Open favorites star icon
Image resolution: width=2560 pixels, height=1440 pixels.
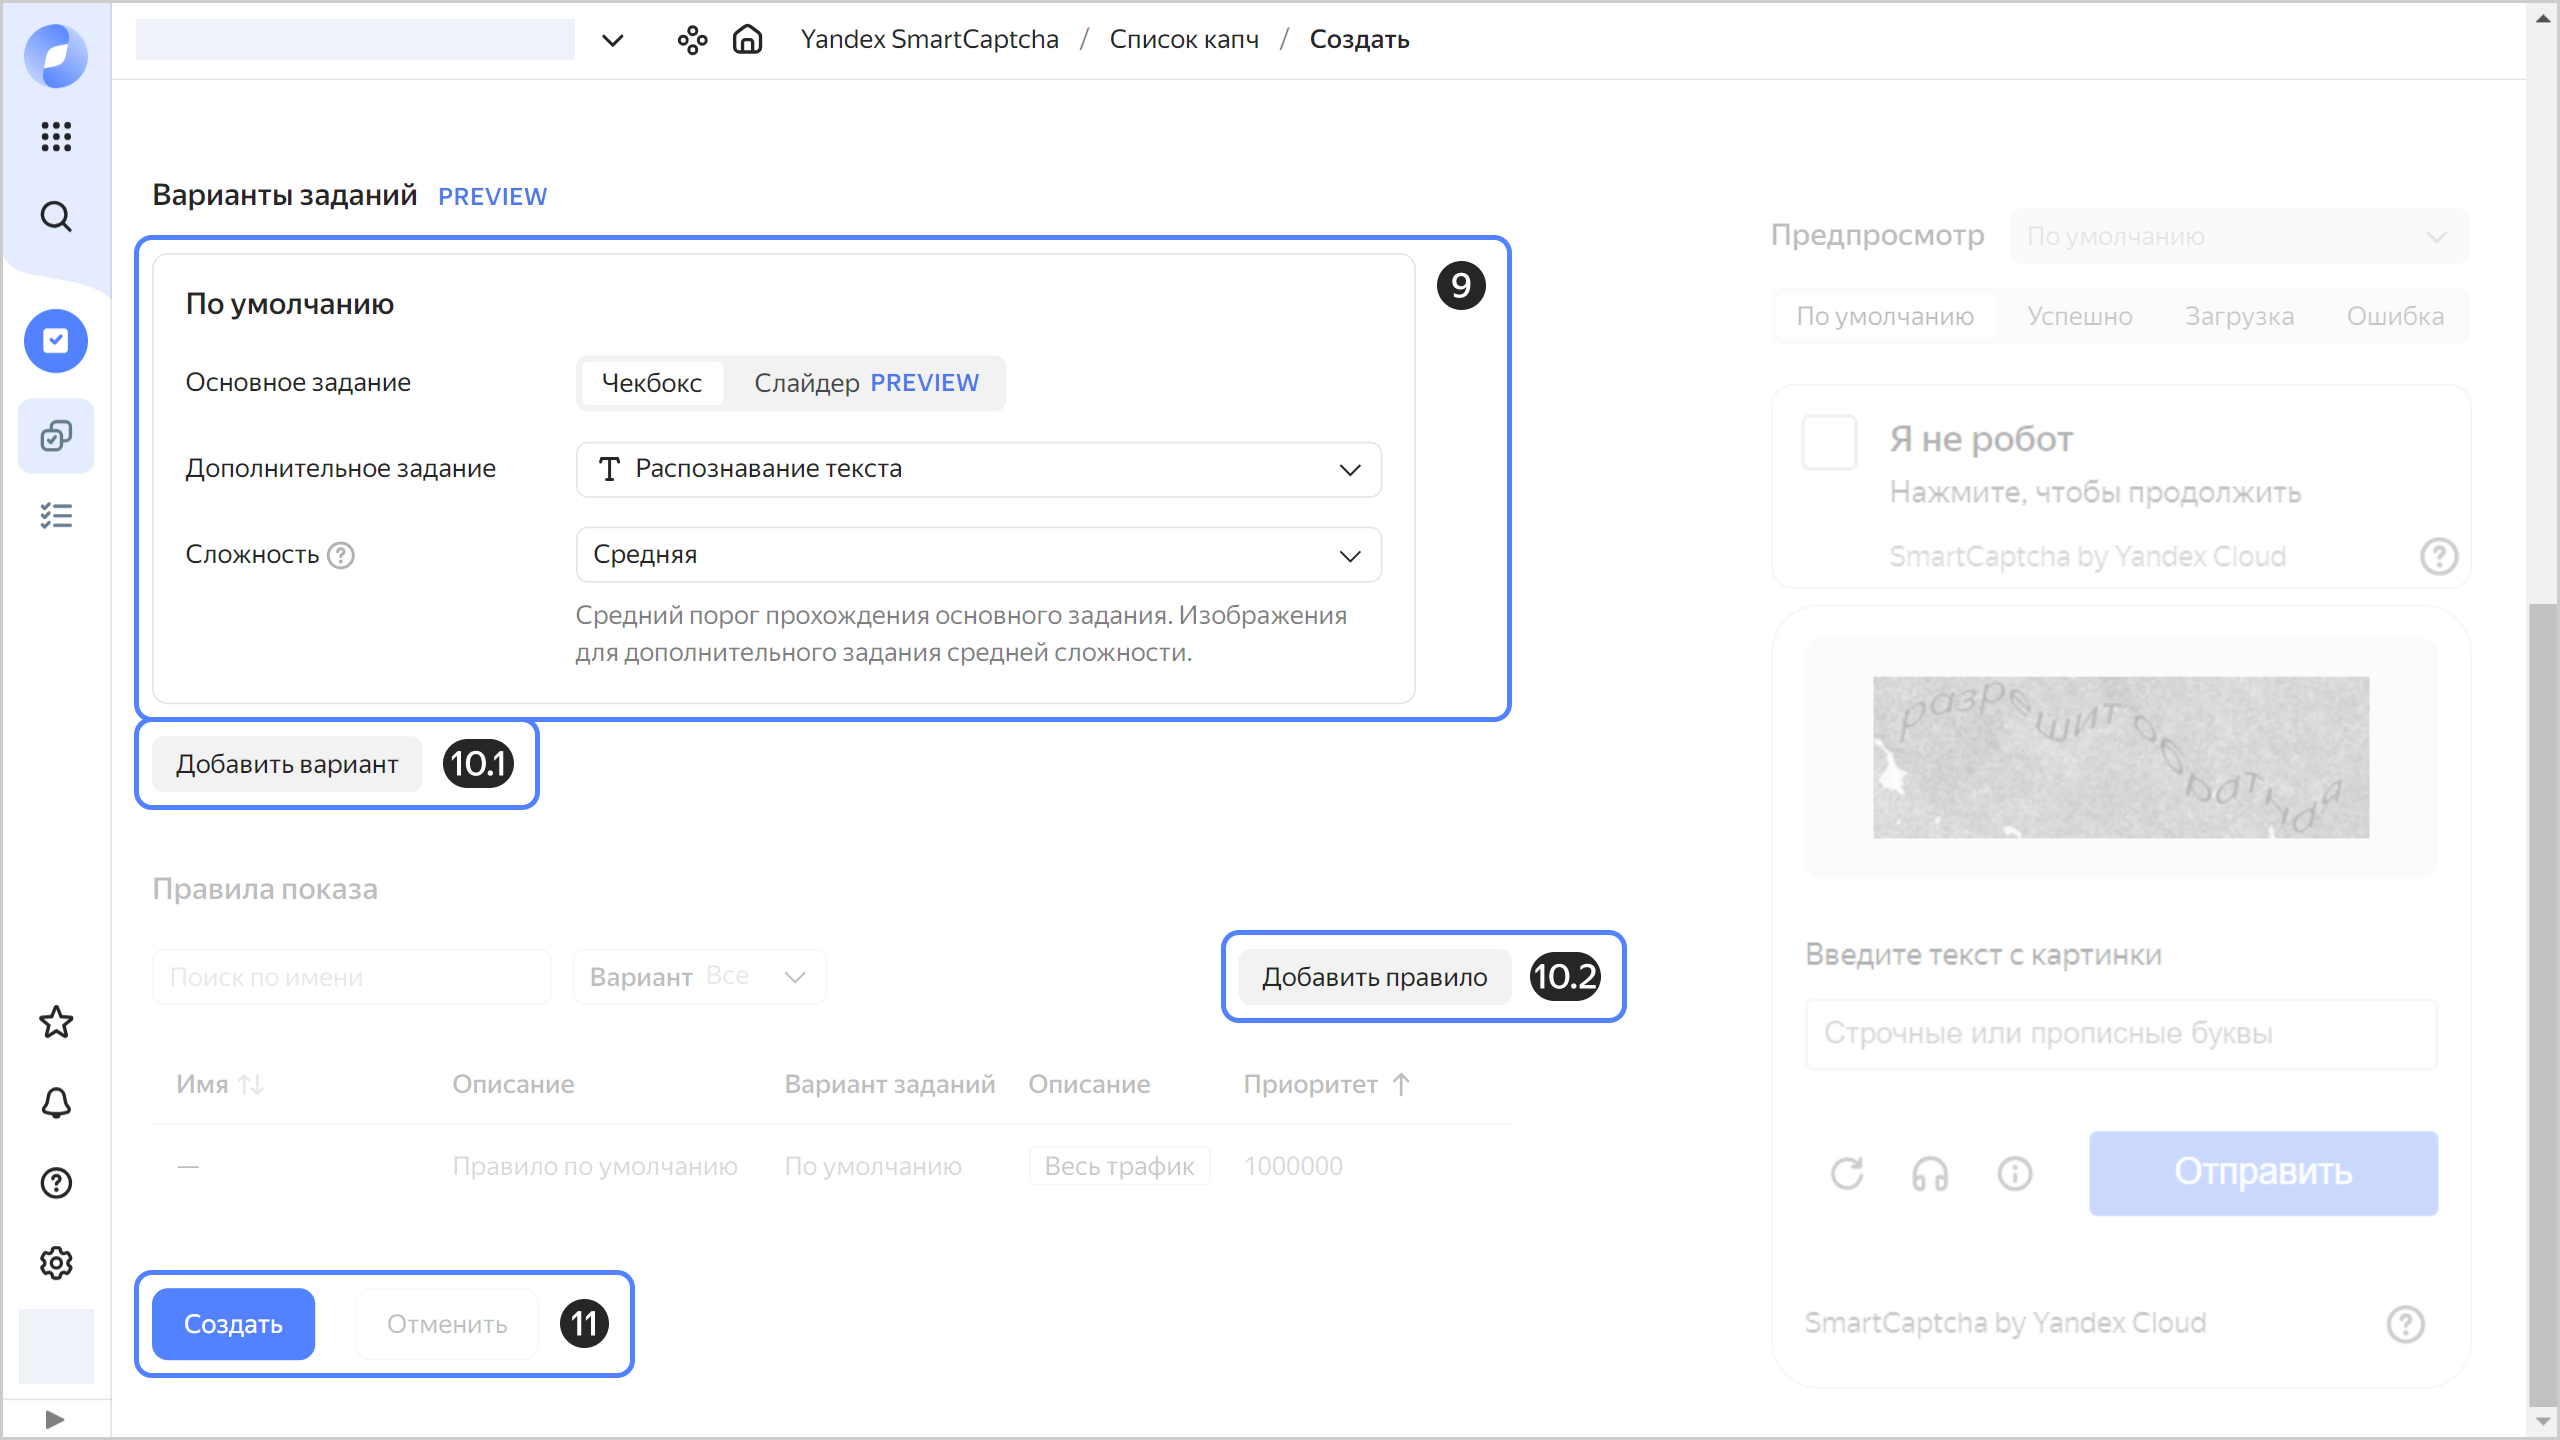(x=56, y=1022)
